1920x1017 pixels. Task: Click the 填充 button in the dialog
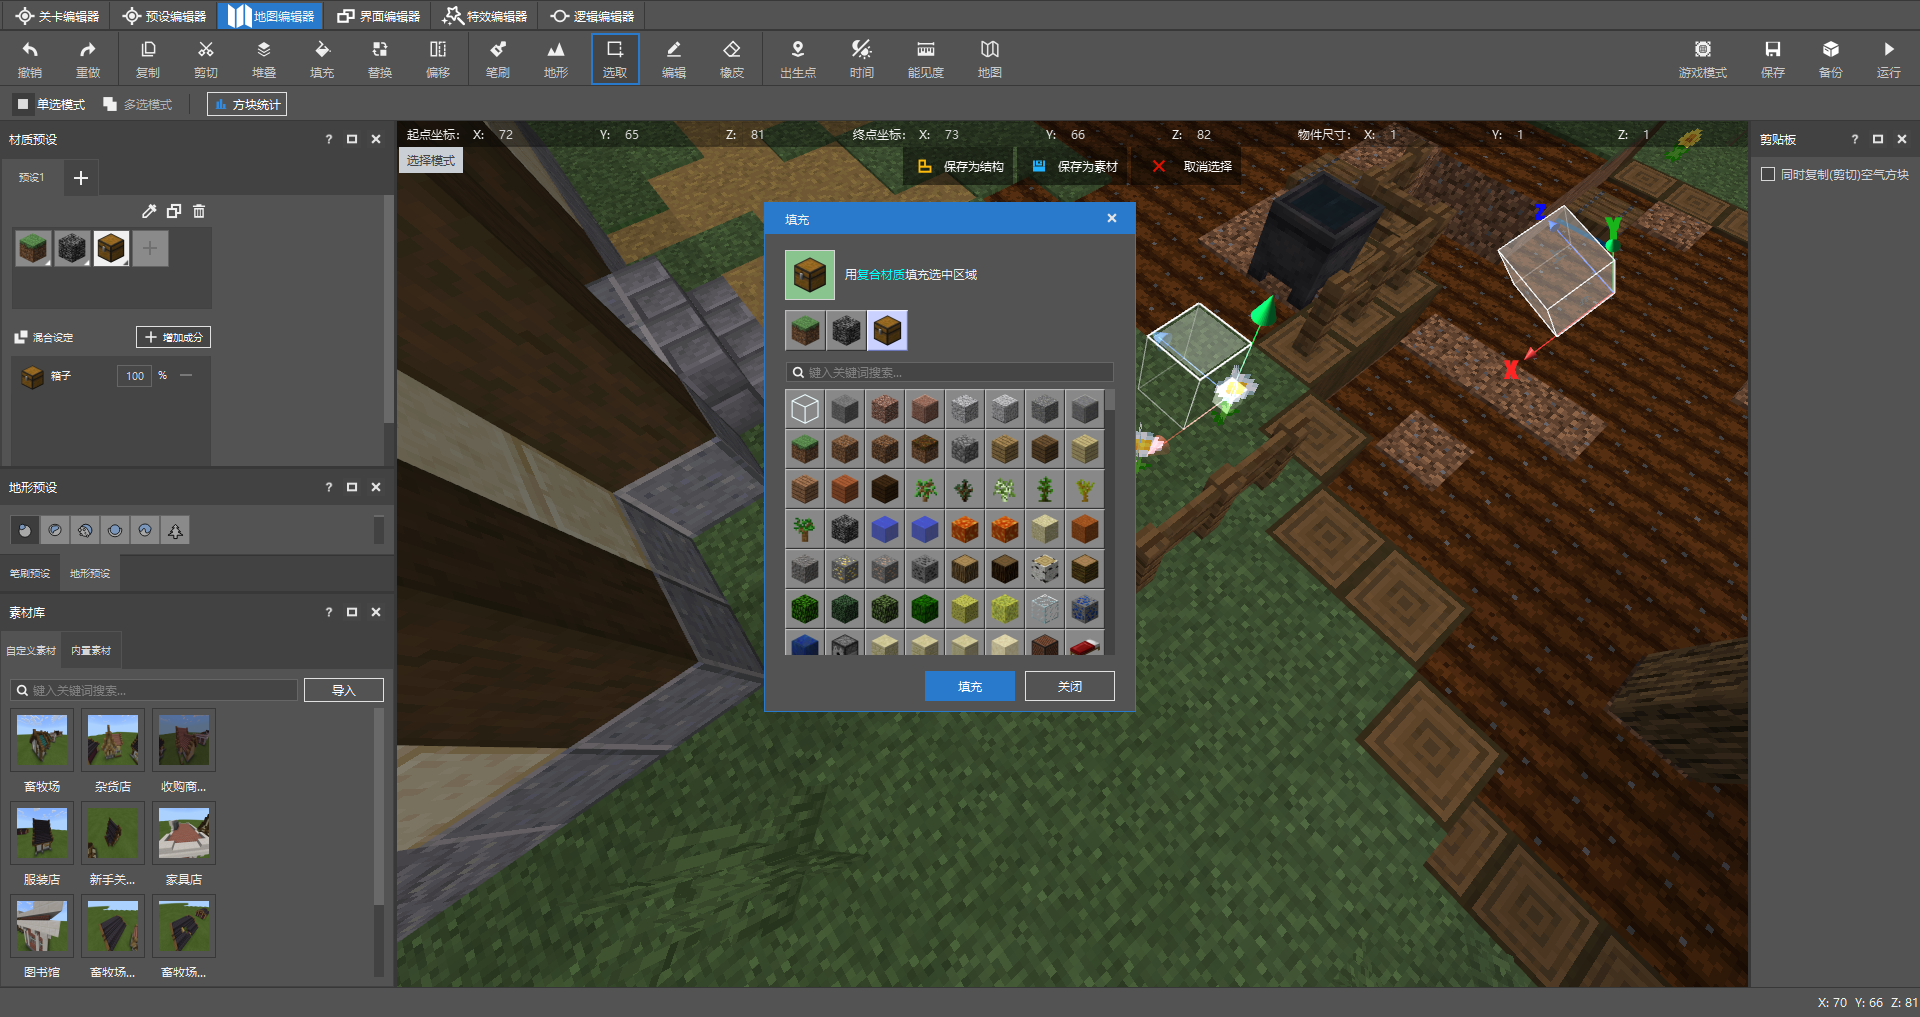[x=970, y=686]
